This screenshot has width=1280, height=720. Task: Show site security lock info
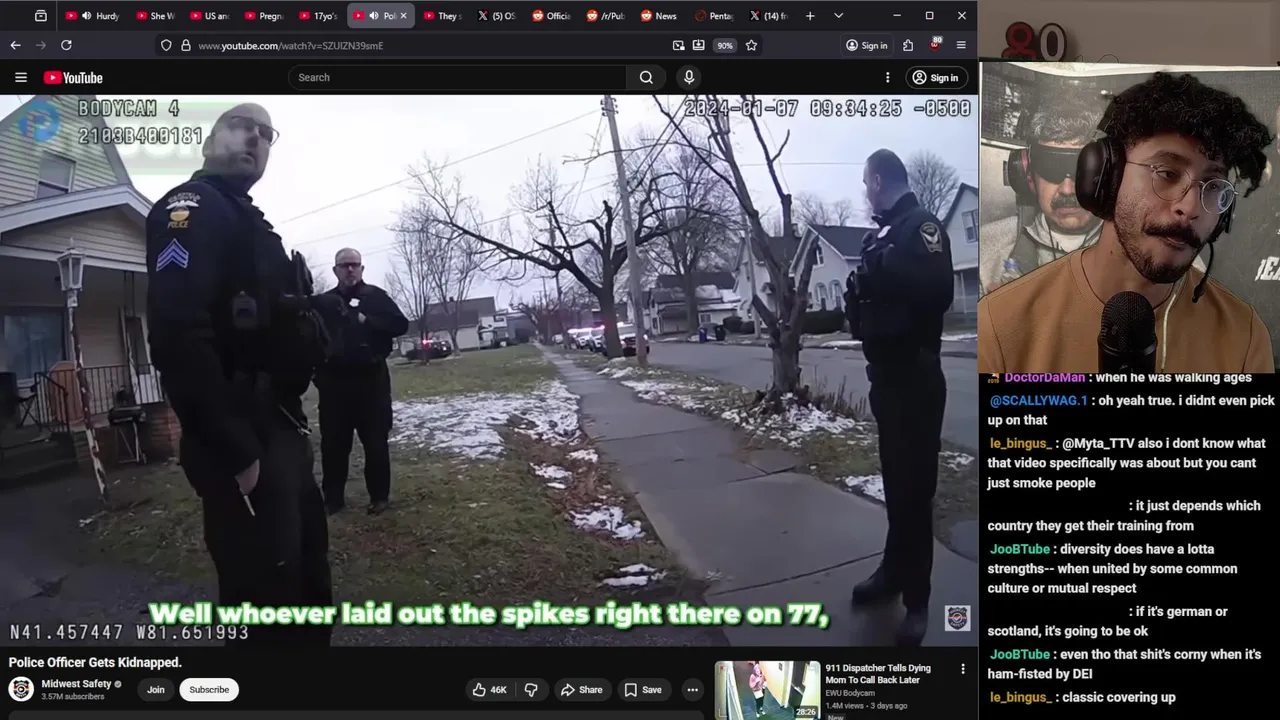click(185, 45)
